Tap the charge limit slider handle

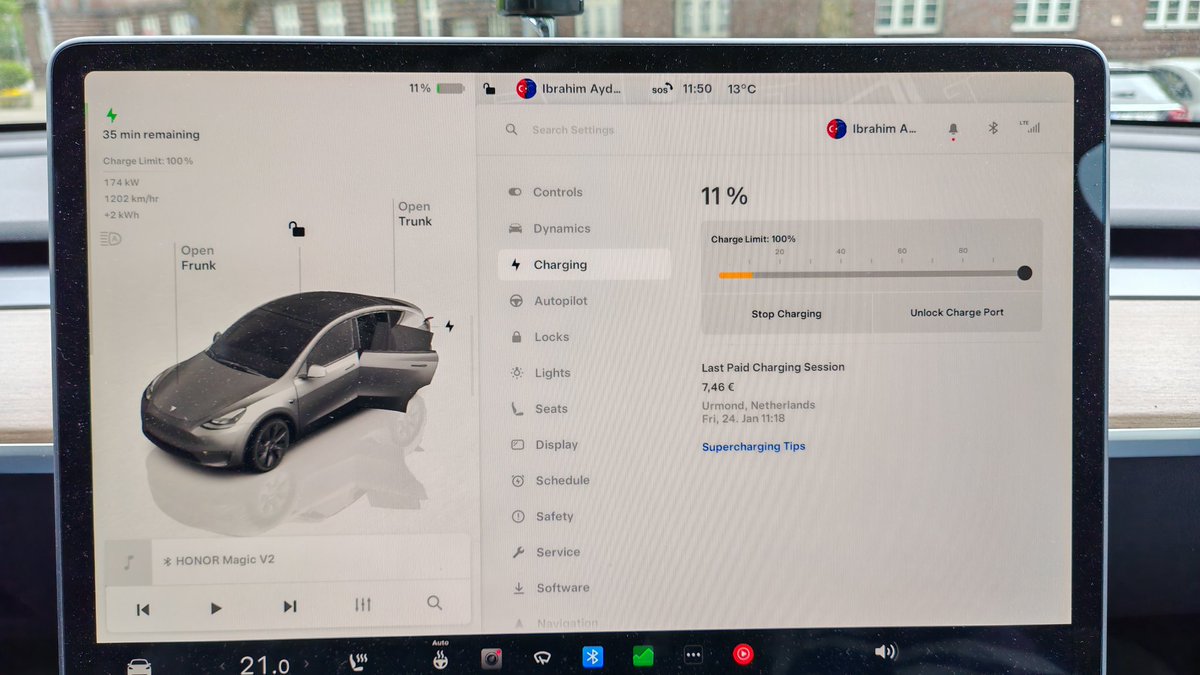click(1024, 273)
